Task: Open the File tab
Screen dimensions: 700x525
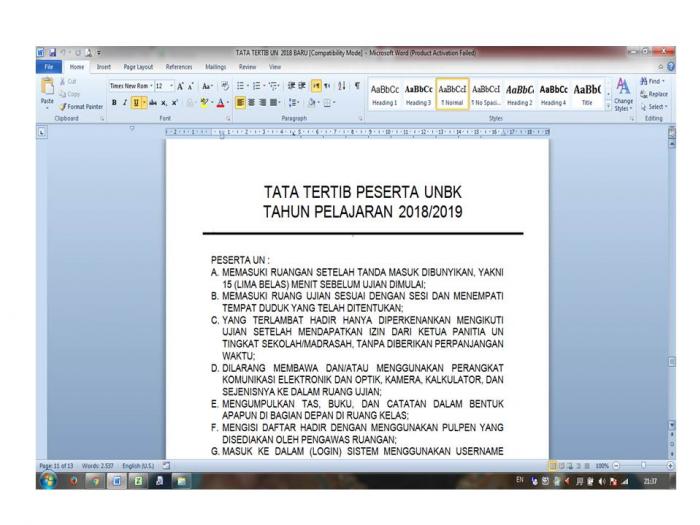Action: coord(49,67)
